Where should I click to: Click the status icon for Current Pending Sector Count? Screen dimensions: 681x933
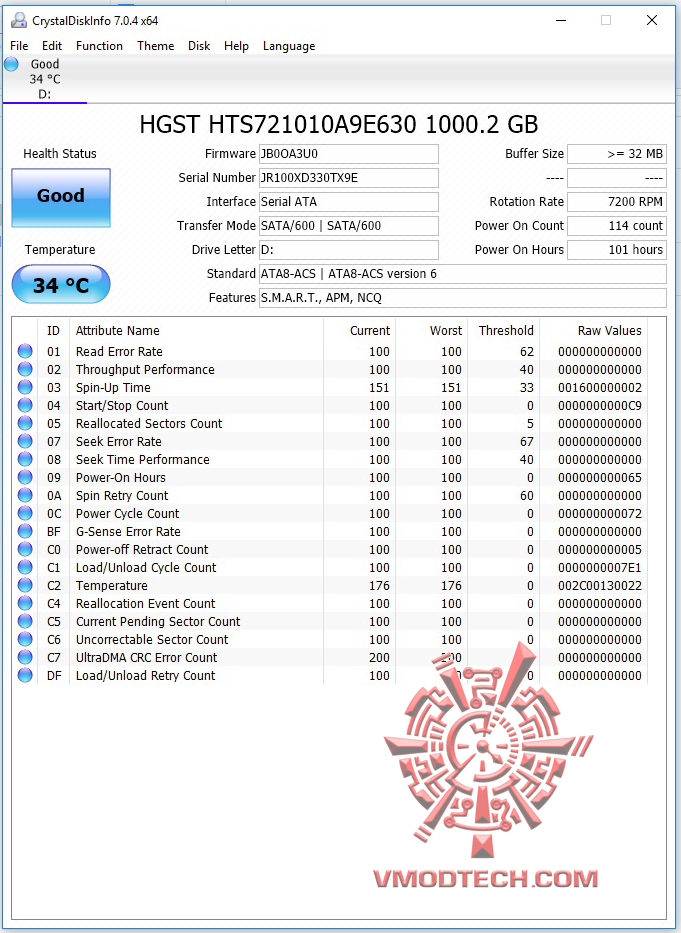(x=25, y=621)
